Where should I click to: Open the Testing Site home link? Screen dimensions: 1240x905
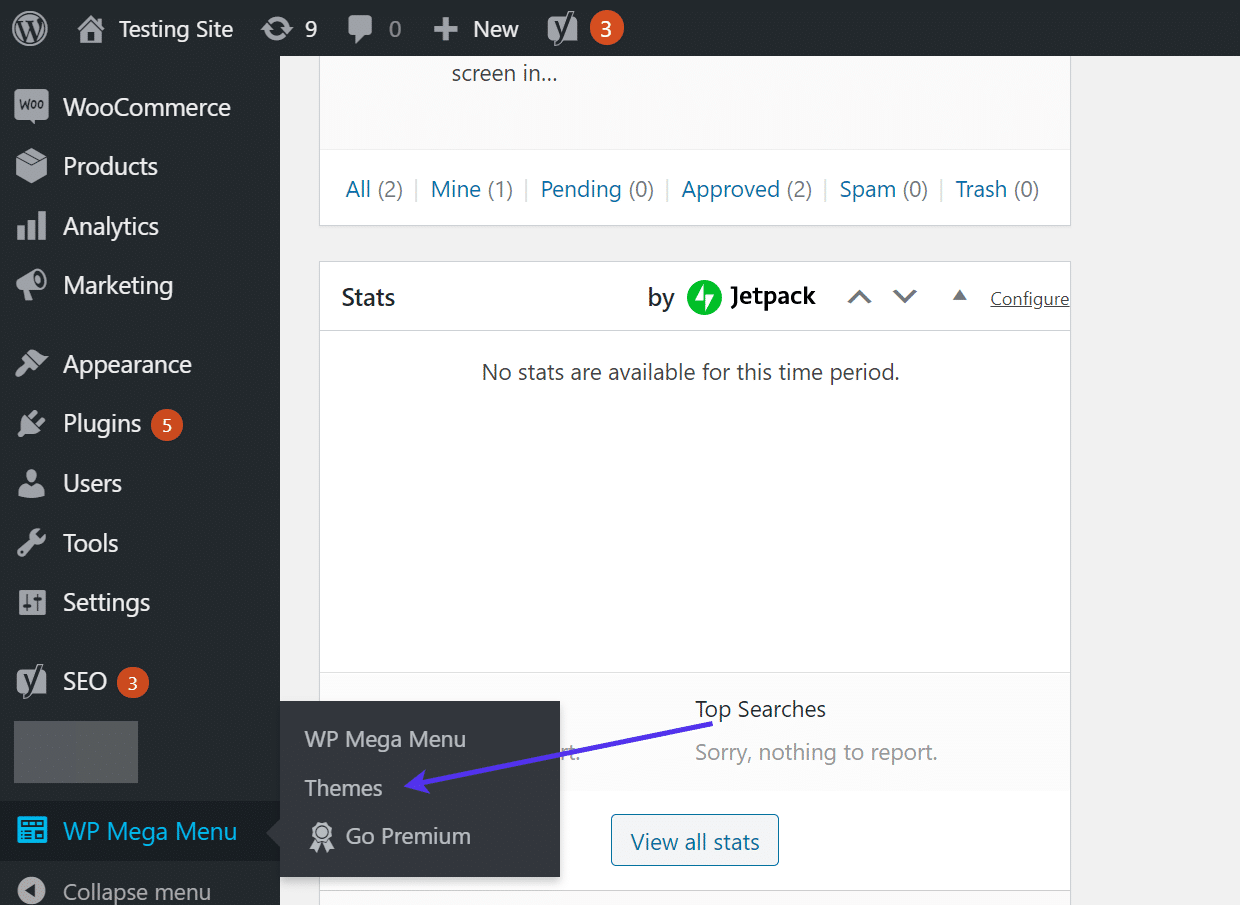click(155, 29)
